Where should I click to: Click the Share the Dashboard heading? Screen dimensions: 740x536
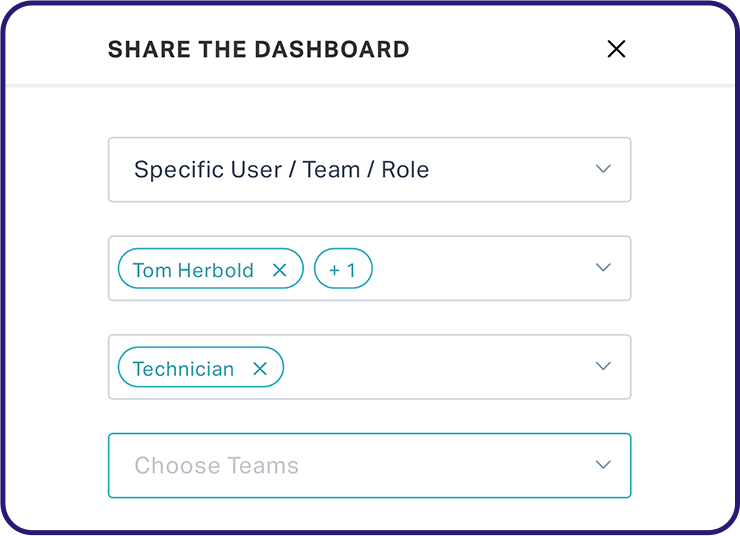coord(259,50)
